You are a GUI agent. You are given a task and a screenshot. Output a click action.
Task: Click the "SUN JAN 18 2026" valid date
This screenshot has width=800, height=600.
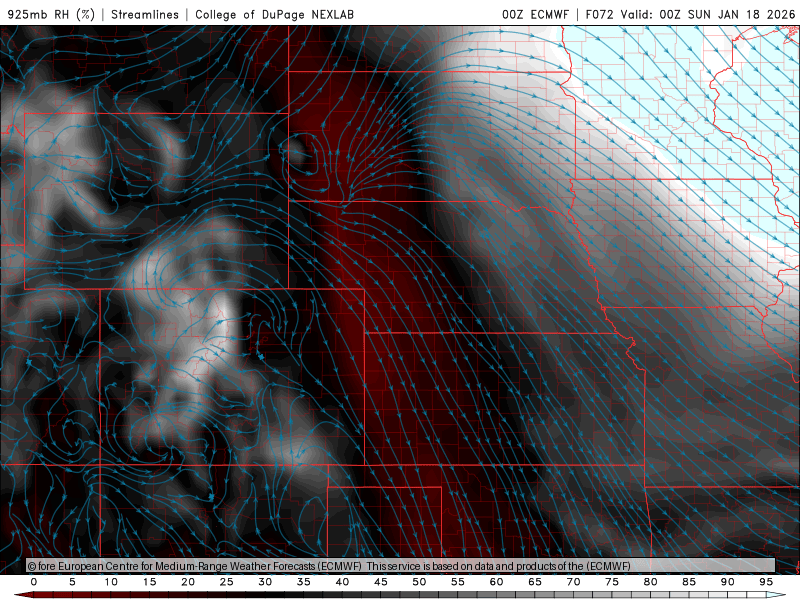click(741, 14)
